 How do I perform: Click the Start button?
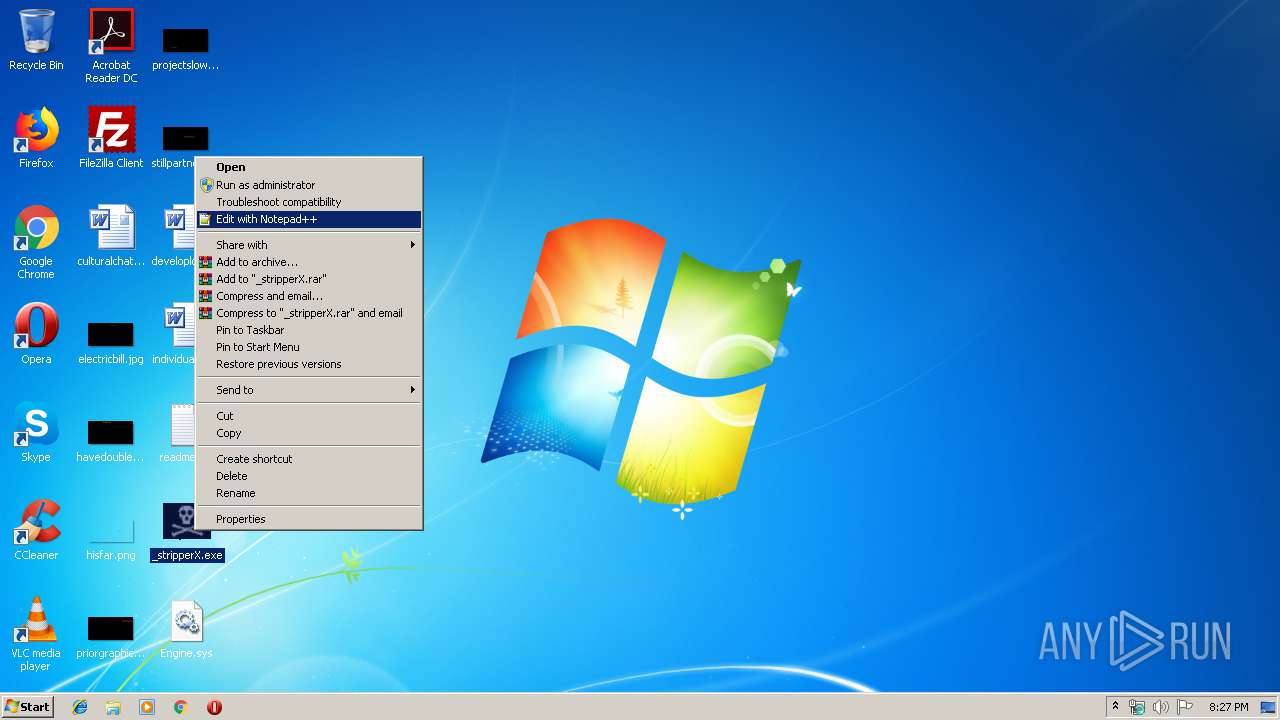pos(27,707)
